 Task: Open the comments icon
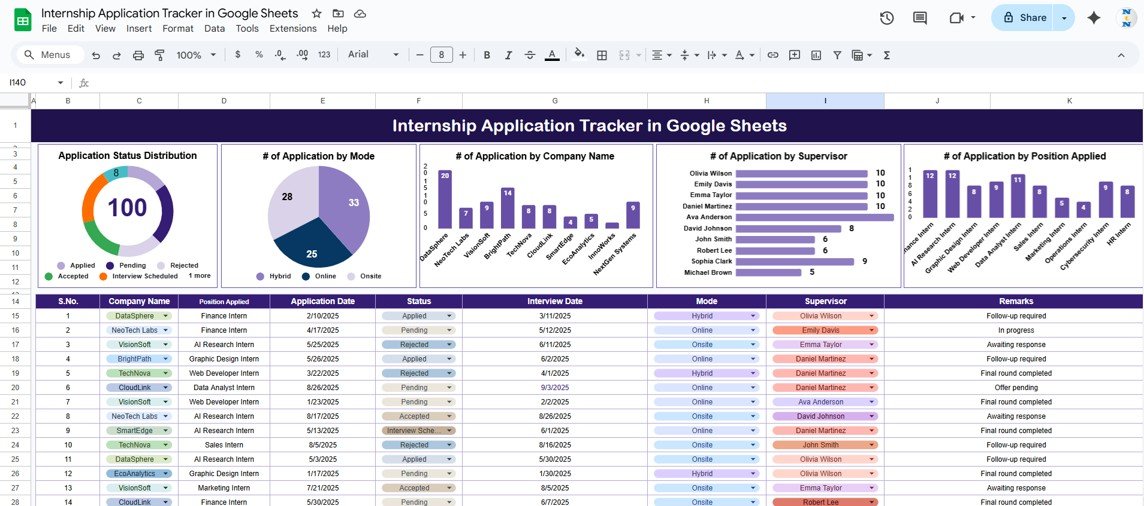click(920, 18)
